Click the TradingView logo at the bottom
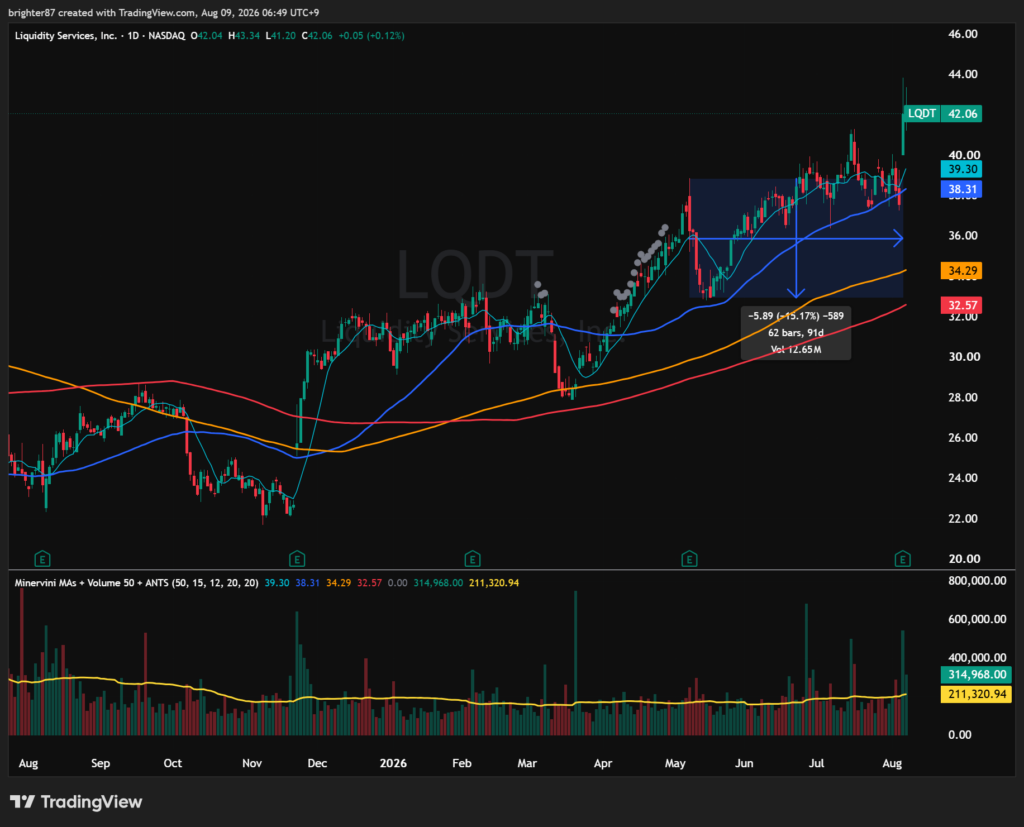The height and width of the screenshot is (827, 1024). coord(76,802)
